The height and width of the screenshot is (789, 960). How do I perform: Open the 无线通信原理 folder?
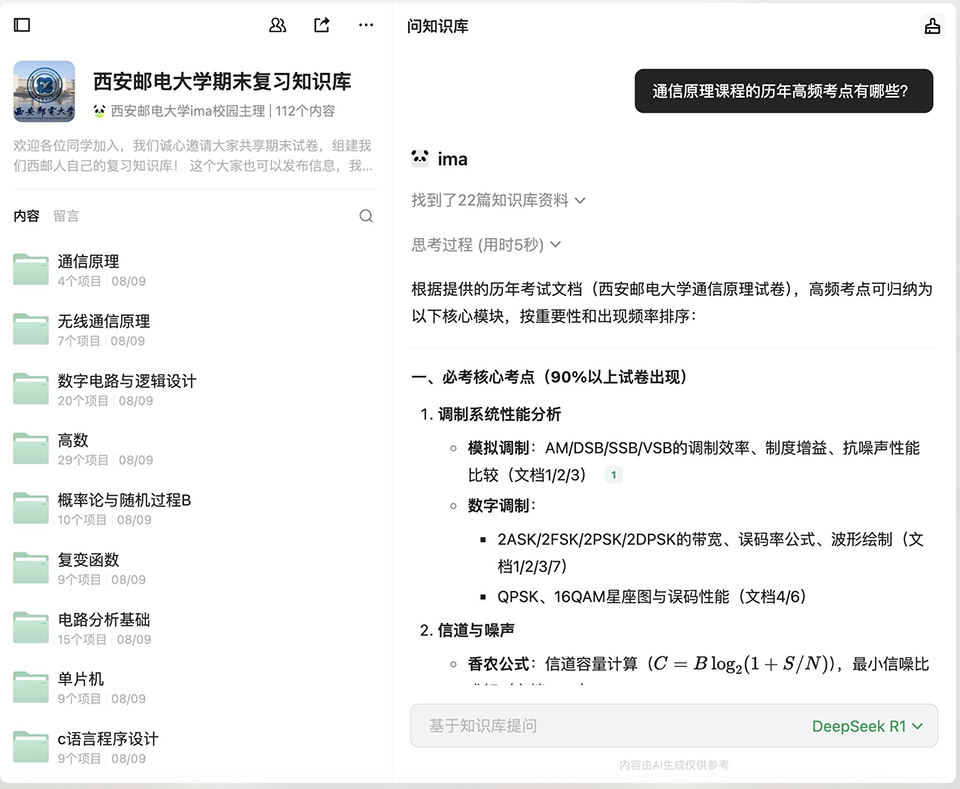click(104, 321)
